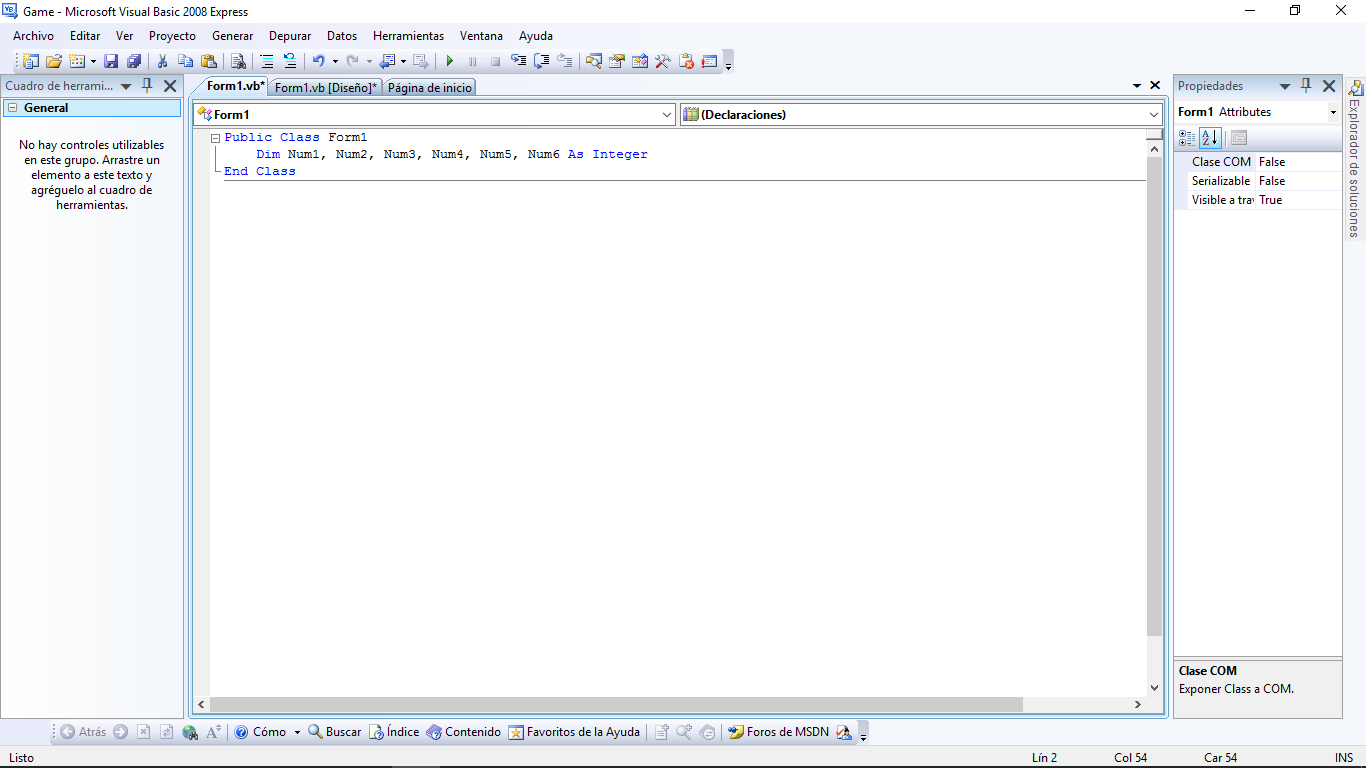Image resolution: width=1366 pixels, height=768 pixels.
Task: Switch to the Página de inicio tab
Action: (429, 88)
